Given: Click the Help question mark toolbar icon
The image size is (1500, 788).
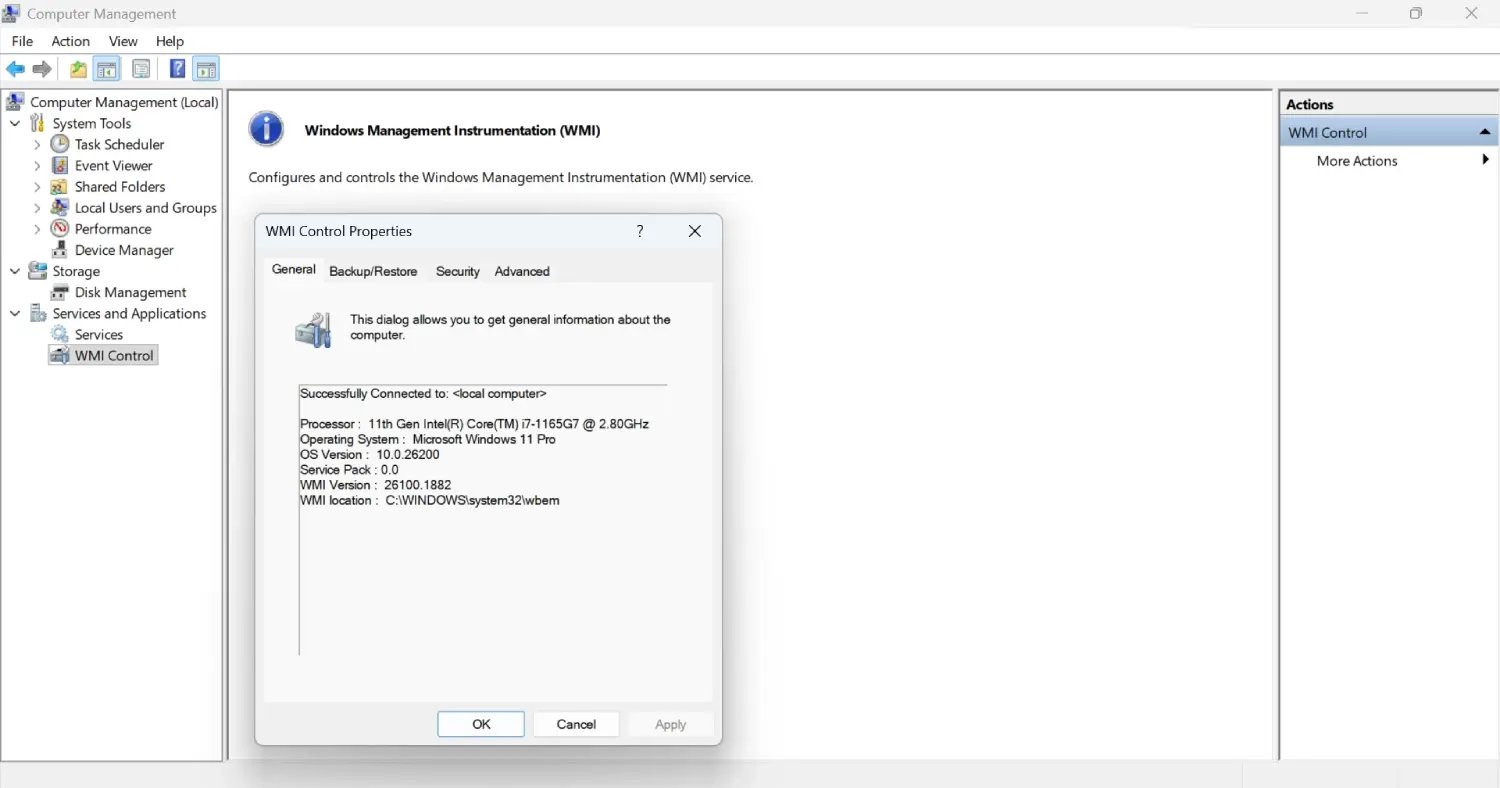Looking at the screenshot, I should pos(176,68).
